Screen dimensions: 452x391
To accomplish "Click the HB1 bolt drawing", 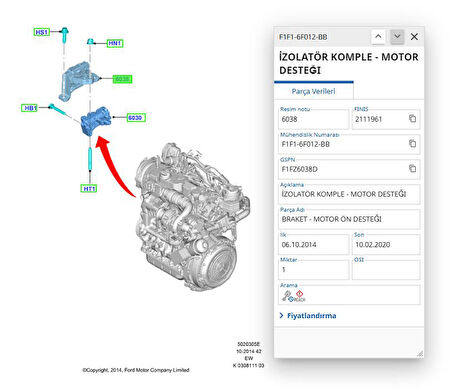I will tap(58, 110).
